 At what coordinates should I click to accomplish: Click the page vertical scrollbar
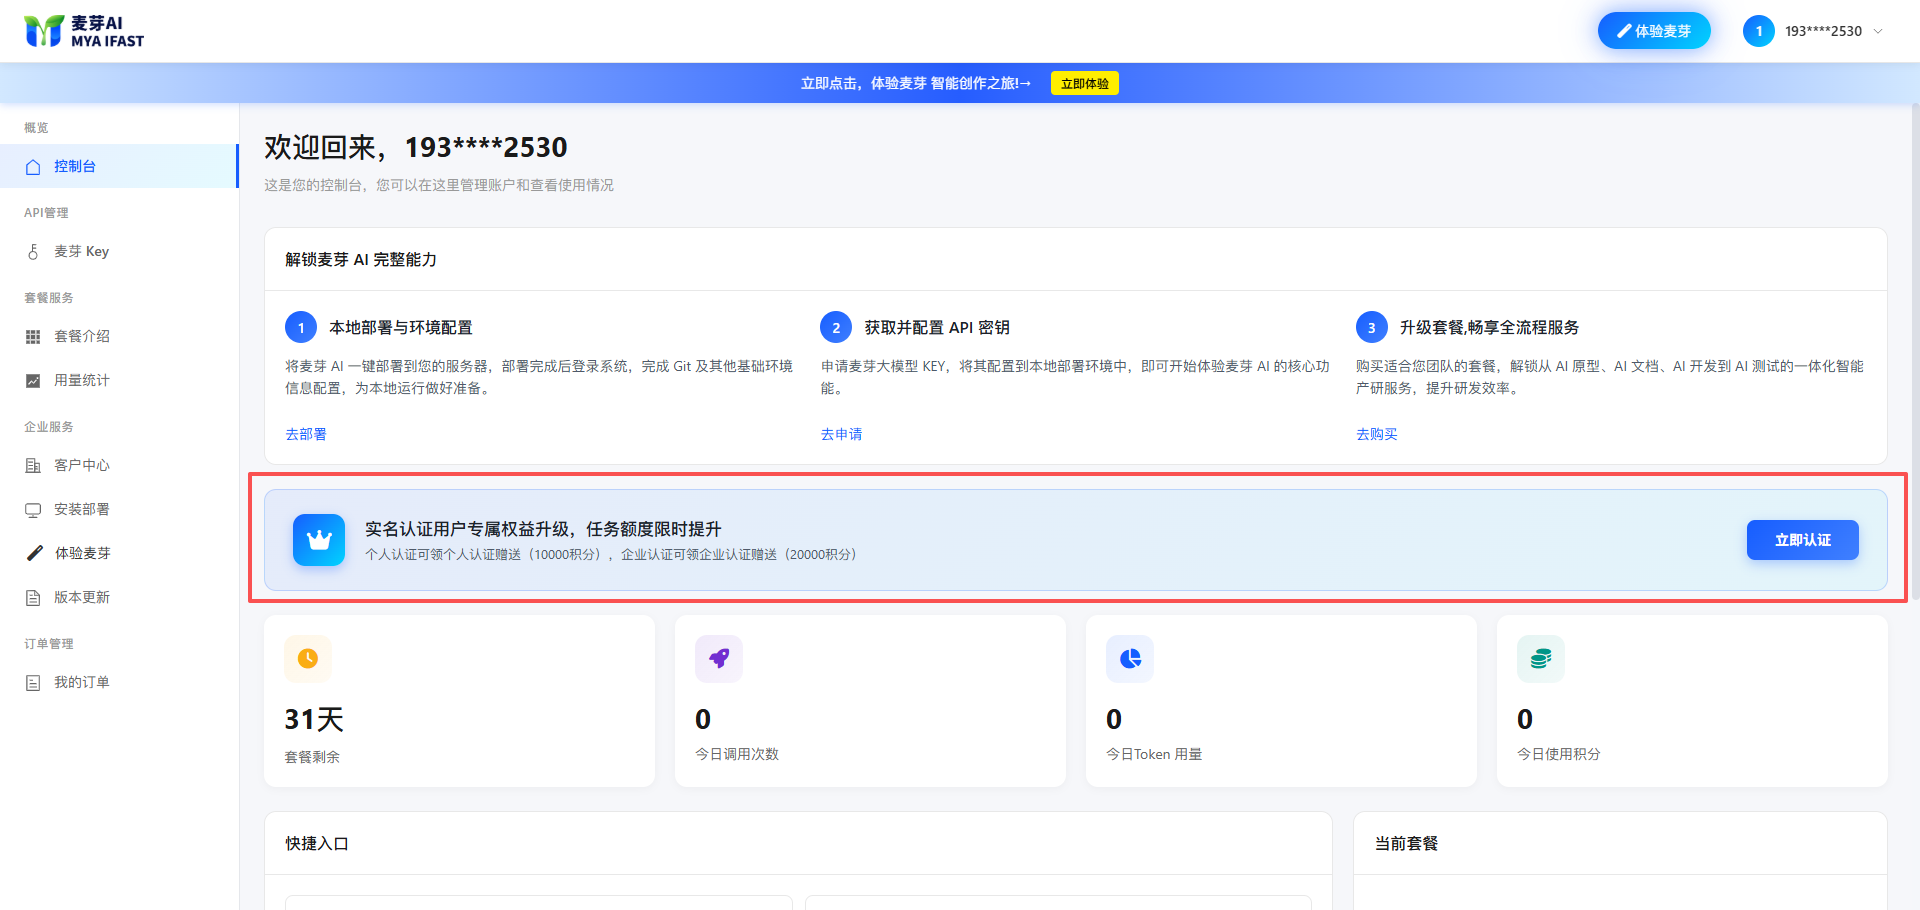(x=1915, y=350)
